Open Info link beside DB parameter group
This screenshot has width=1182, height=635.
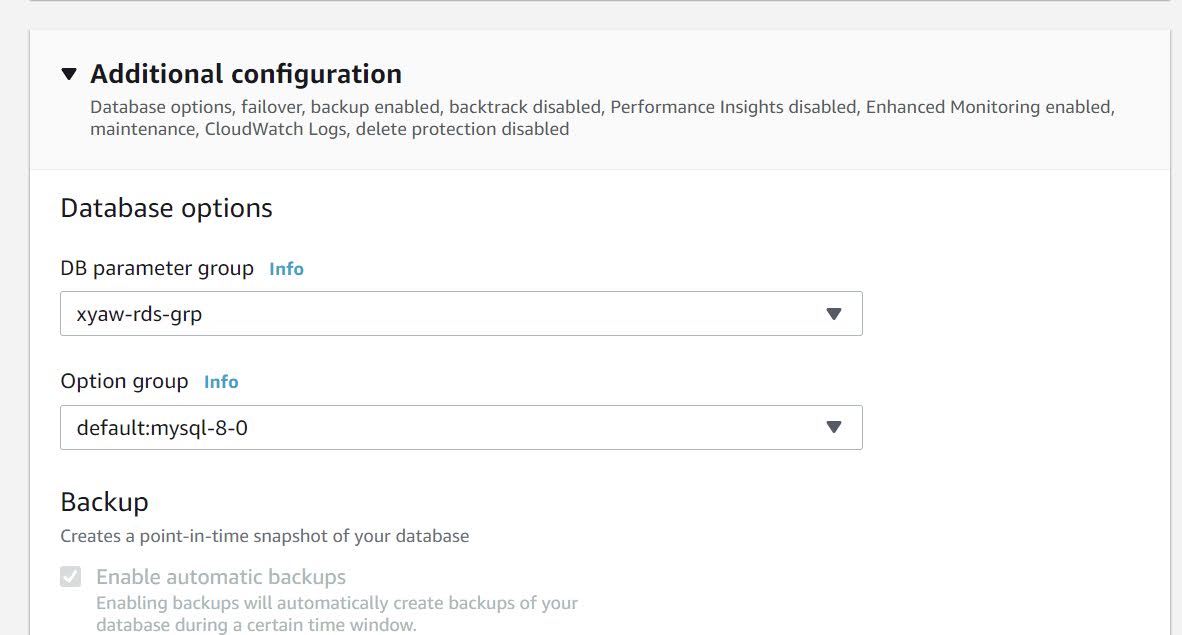pyautogui.click(x=286, y=269)
